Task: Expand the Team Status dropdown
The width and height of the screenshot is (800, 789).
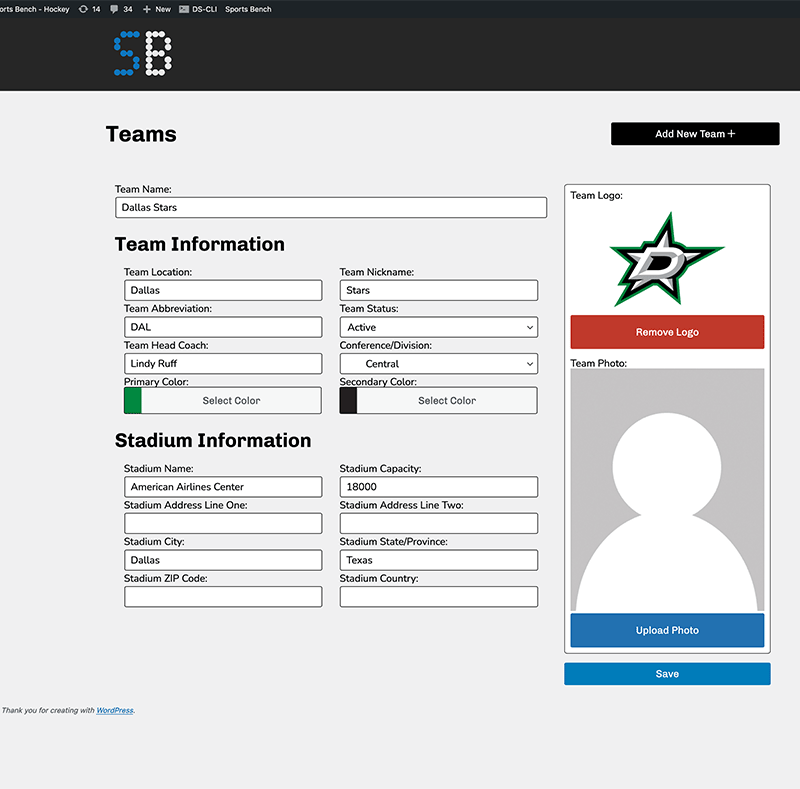Action: tap(439, 327)
